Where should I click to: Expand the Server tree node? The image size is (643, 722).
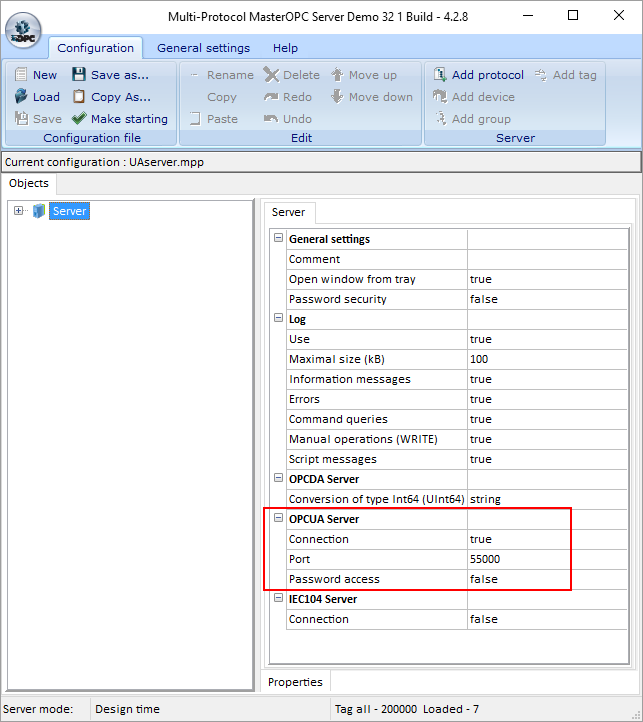coord(18,210)
